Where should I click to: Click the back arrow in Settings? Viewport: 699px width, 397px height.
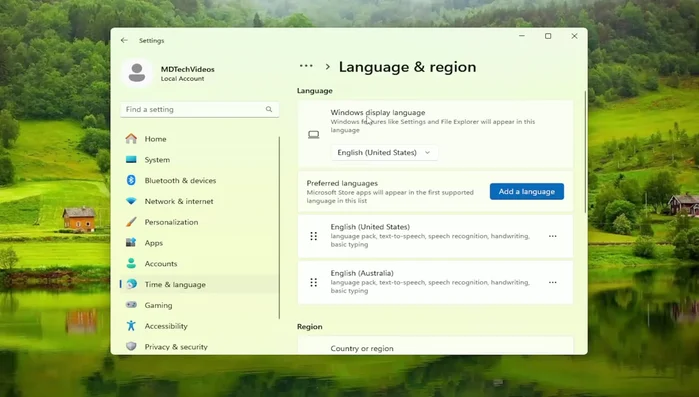pos(124,40)
